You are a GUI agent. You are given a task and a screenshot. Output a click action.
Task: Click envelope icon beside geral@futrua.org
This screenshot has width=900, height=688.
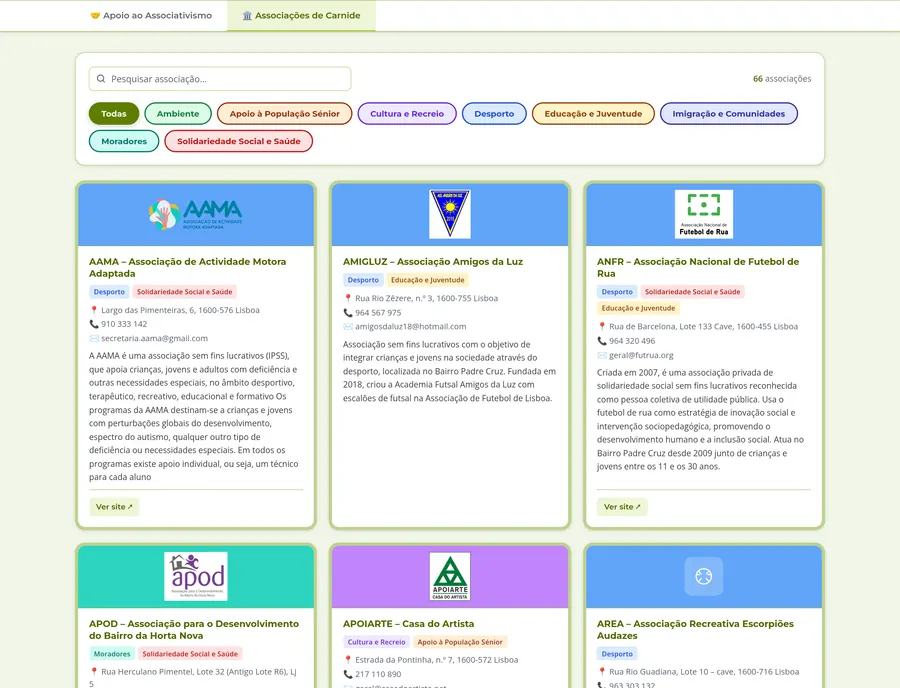[602, 355]
